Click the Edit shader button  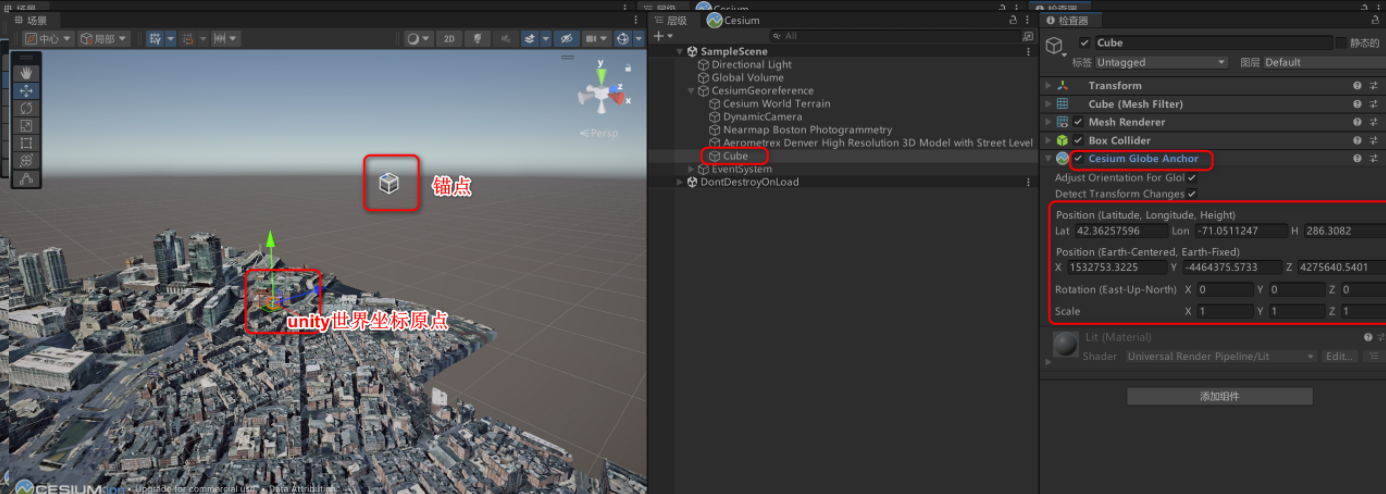(x=1339, y=356)
